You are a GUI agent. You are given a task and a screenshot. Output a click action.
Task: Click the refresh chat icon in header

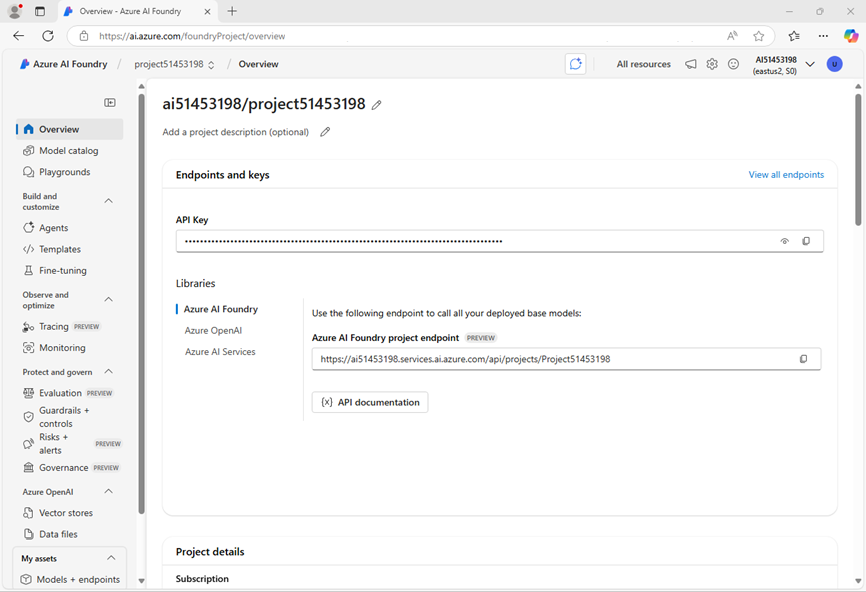[575, 64]
